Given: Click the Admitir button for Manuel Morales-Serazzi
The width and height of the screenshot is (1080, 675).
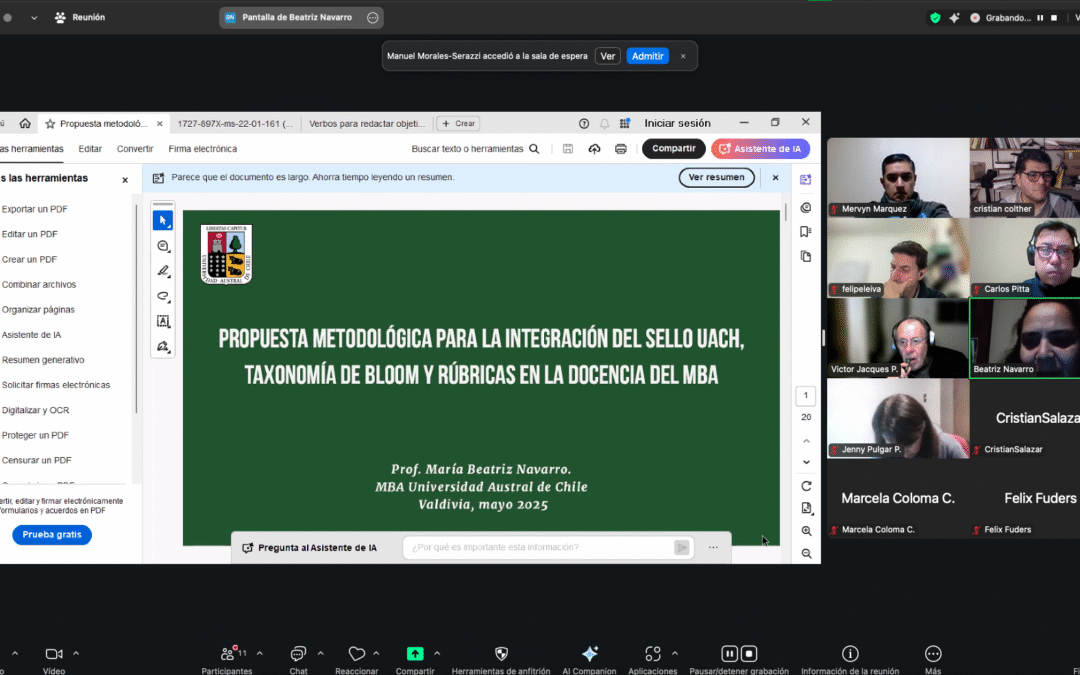Looking at the screenshot, I should click(x=648, y=56).
